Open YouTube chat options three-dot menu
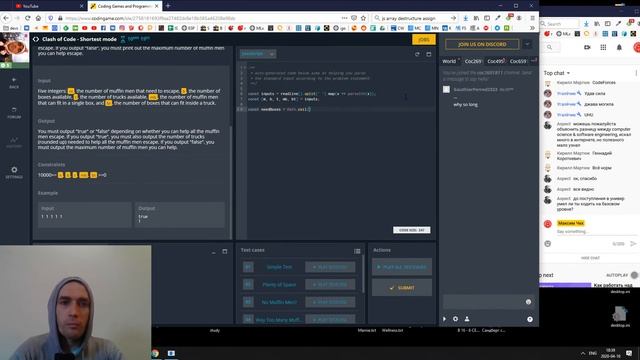Viewport: 640px width, 360px height. (636, 73)
